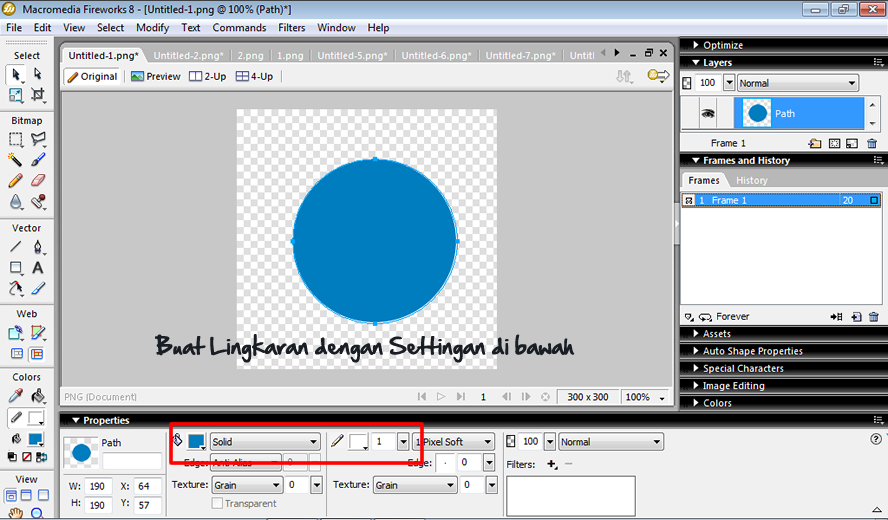Select the Eyedropper tool
Viewport: 888px width, 520px height.
[x=15, y=395]
